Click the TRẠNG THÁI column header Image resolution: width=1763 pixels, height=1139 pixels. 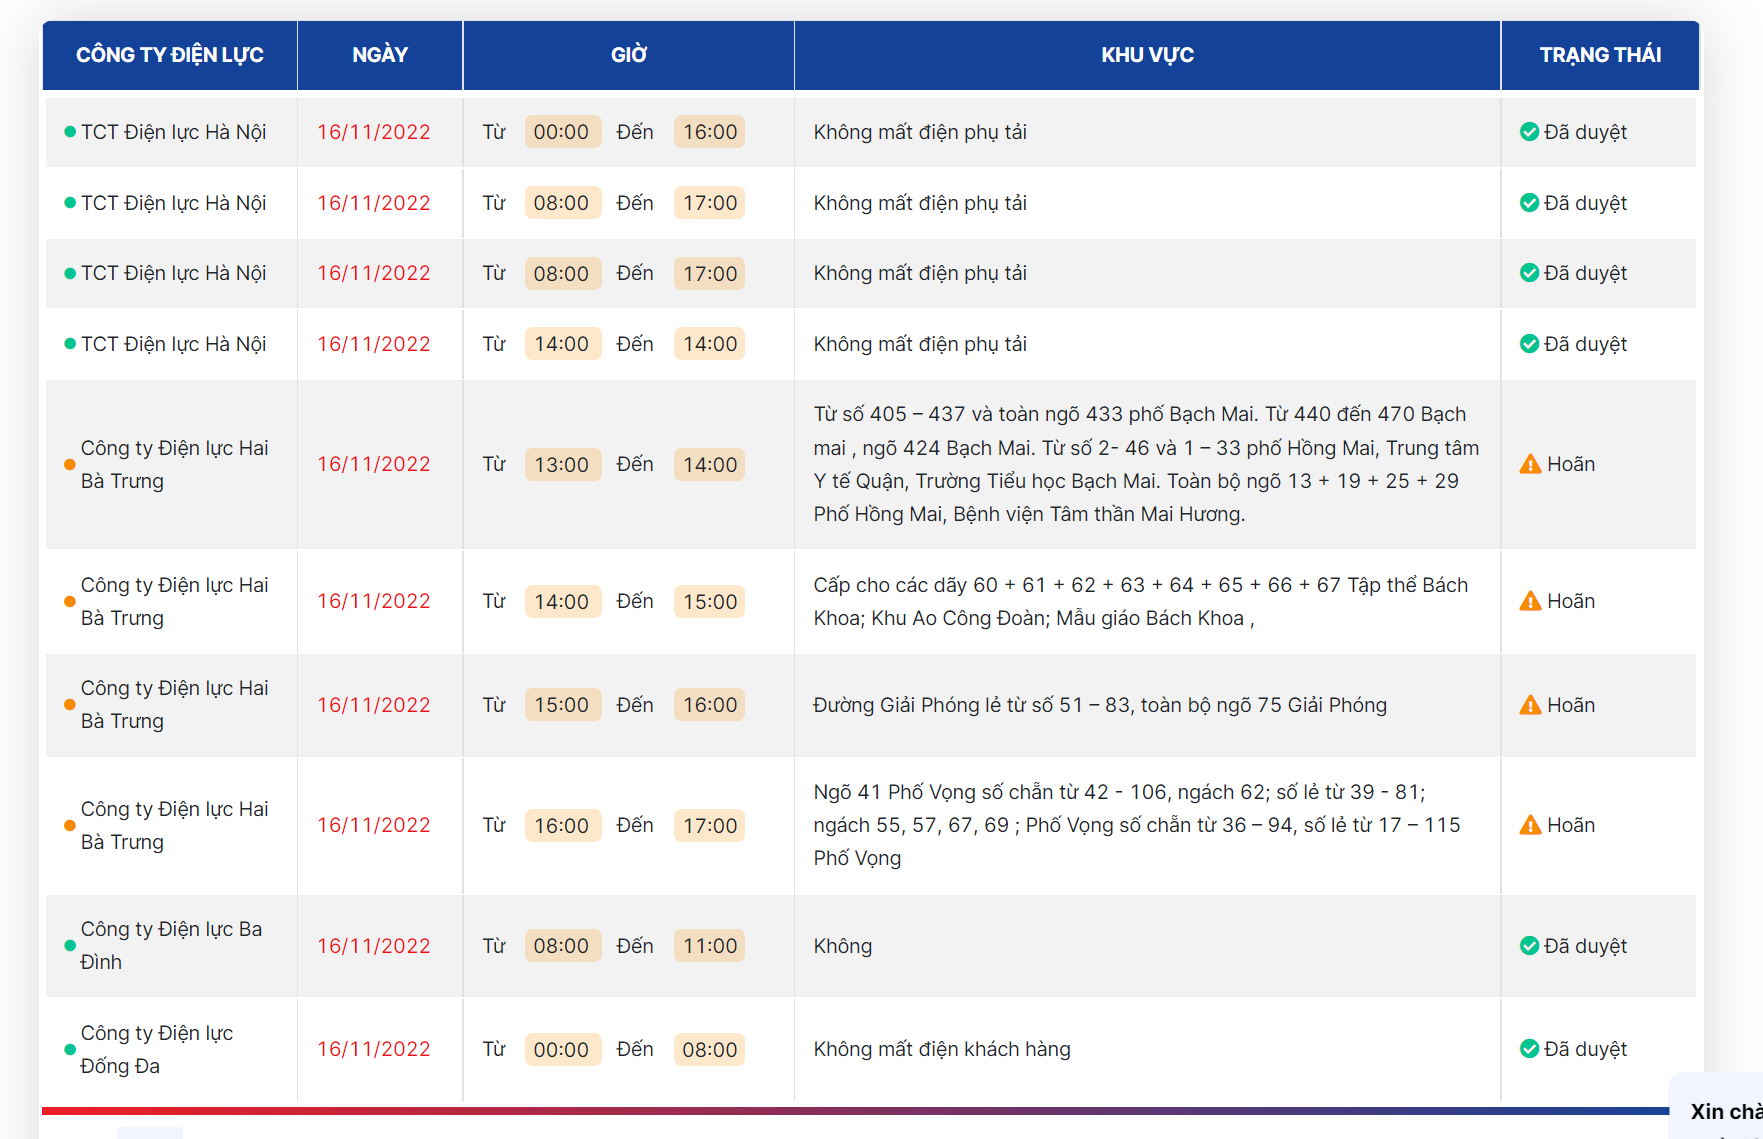point(1600,55)
